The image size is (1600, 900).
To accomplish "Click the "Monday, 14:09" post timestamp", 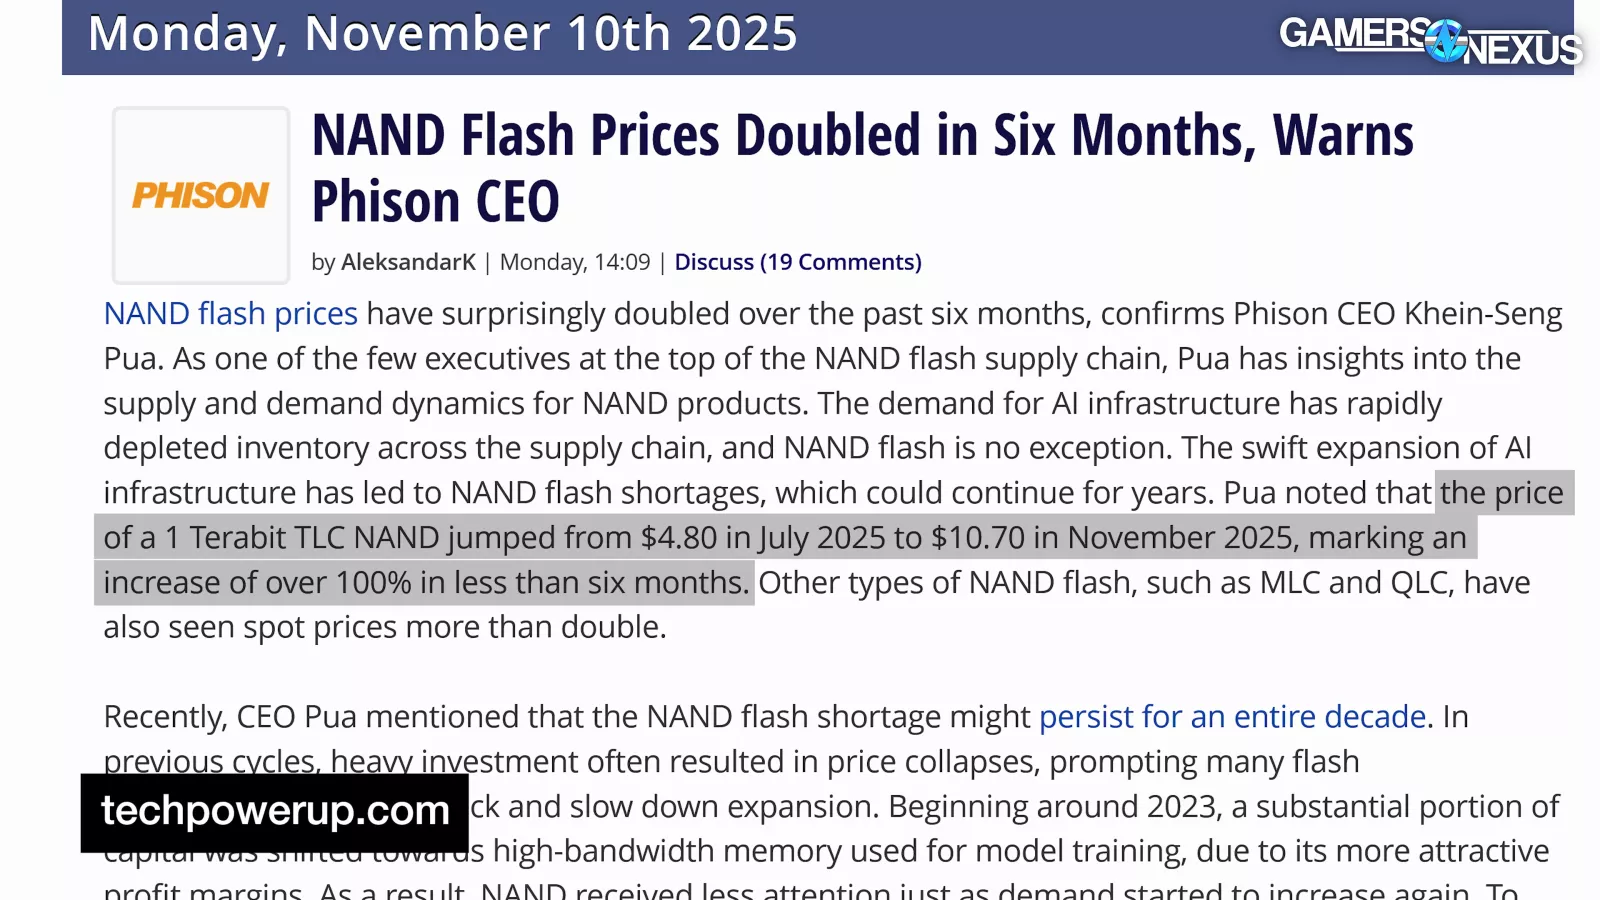I will [575, 262].
